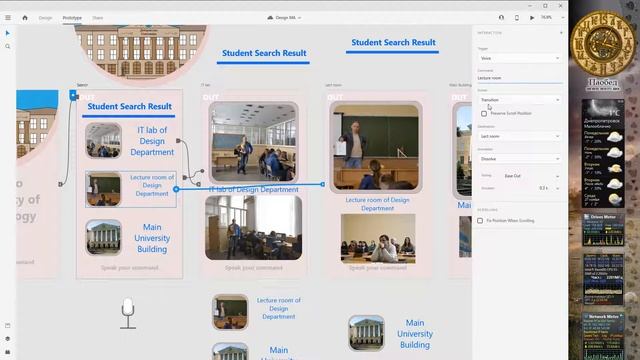Click the Drives Meter desktop gadget
The width and height of the screenshot is (640, 360).
pos(603,229)
